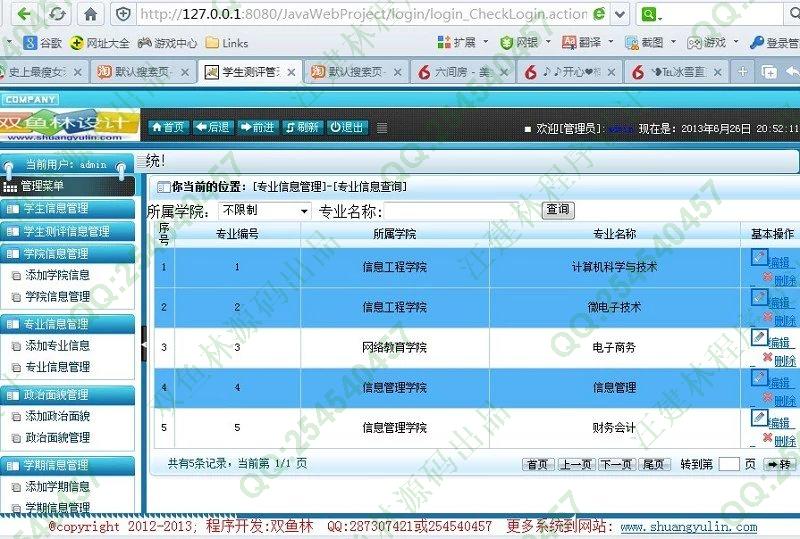This screenshot has width=800, height=539.
Task: Click the address bar shield icon
Action: (x=123, y=14)
